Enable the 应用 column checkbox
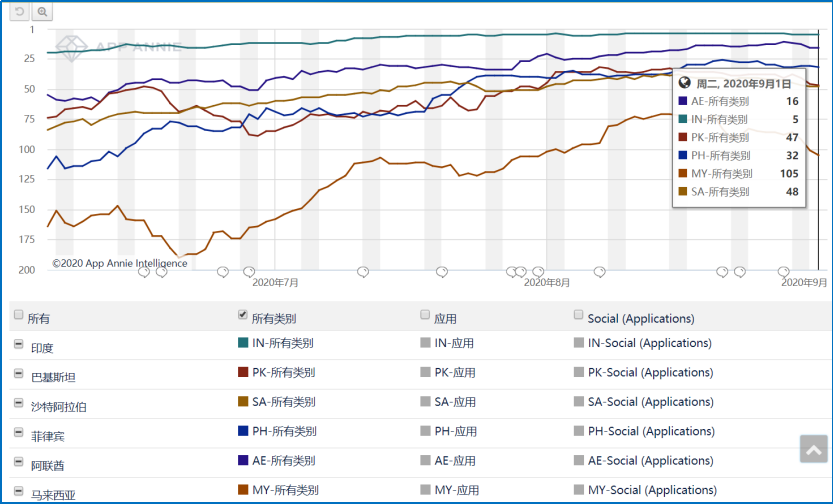 (426, 315)
